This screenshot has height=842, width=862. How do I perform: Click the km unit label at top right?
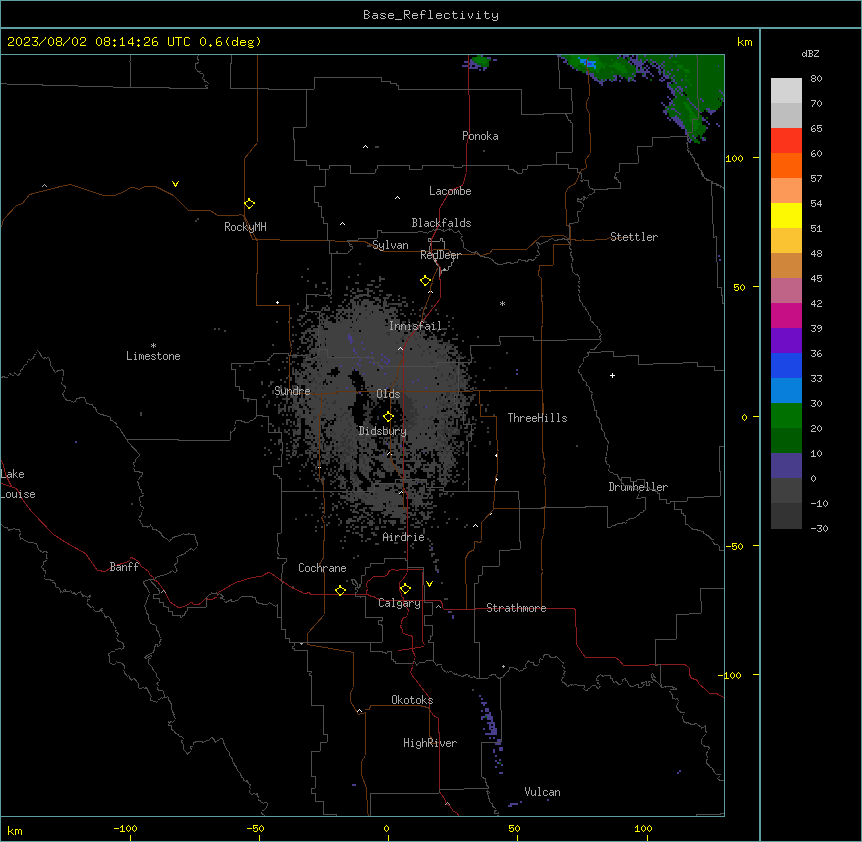744,42
